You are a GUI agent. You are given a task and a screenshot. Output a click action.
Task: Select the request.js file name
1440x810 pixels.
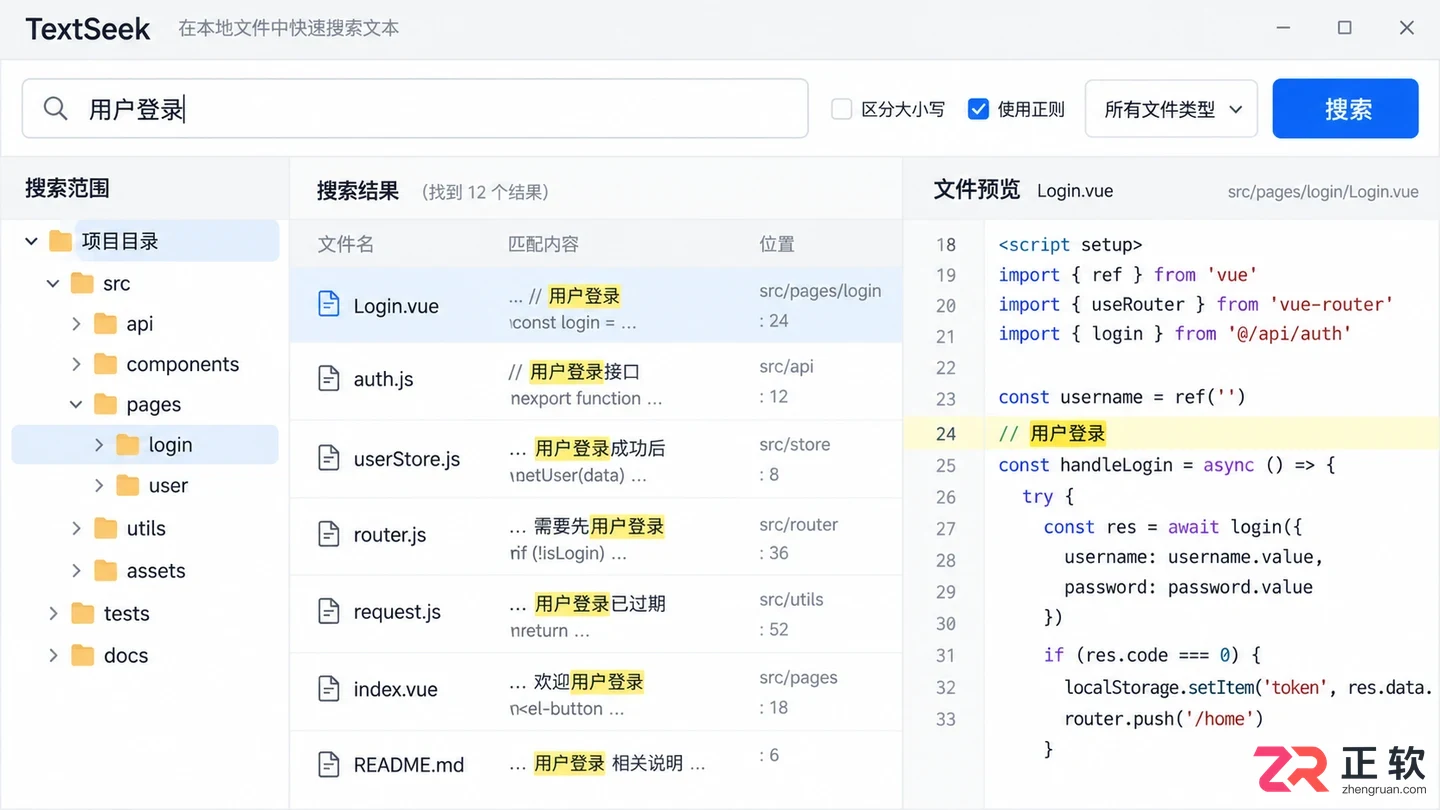pyautogui.click(x=397, y=612)
